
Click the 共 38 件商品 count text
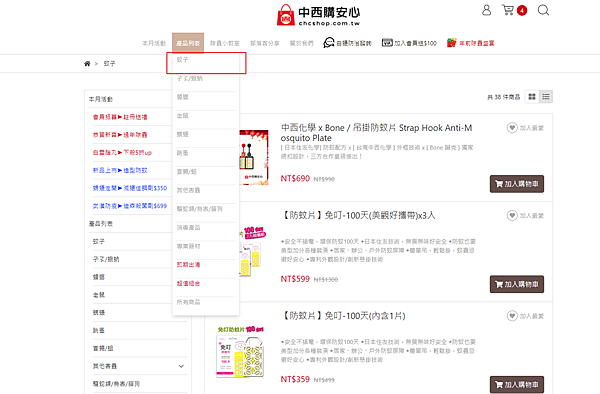(504, 97)
